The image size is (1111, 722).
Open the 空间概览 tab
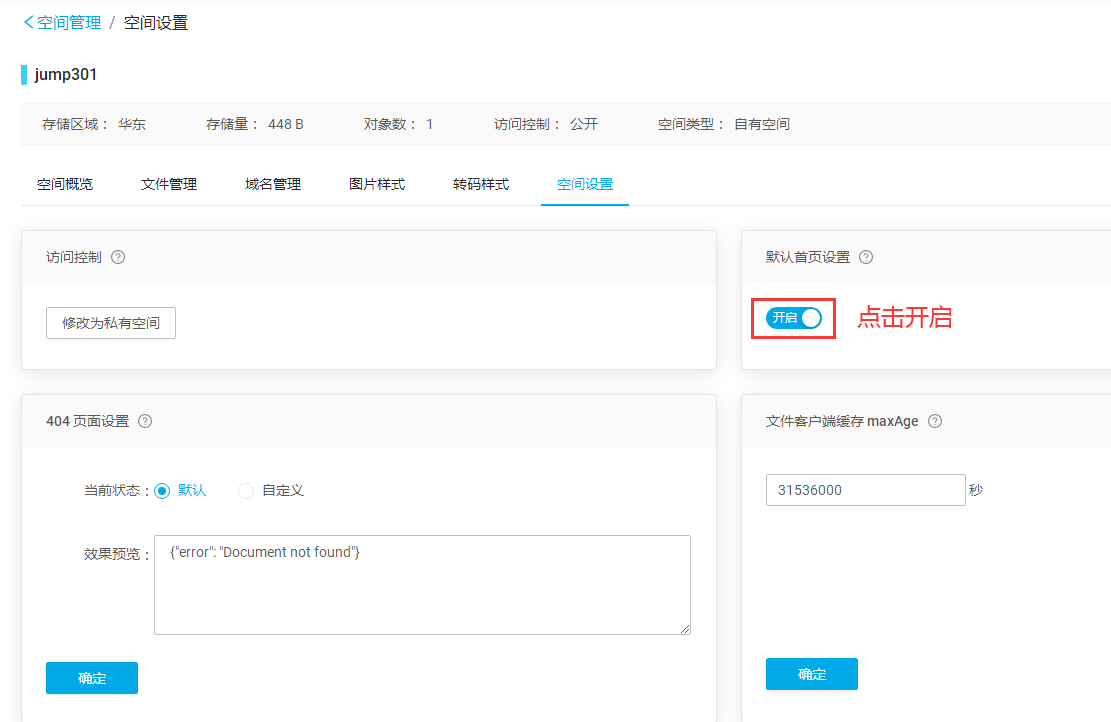point(65,184)
